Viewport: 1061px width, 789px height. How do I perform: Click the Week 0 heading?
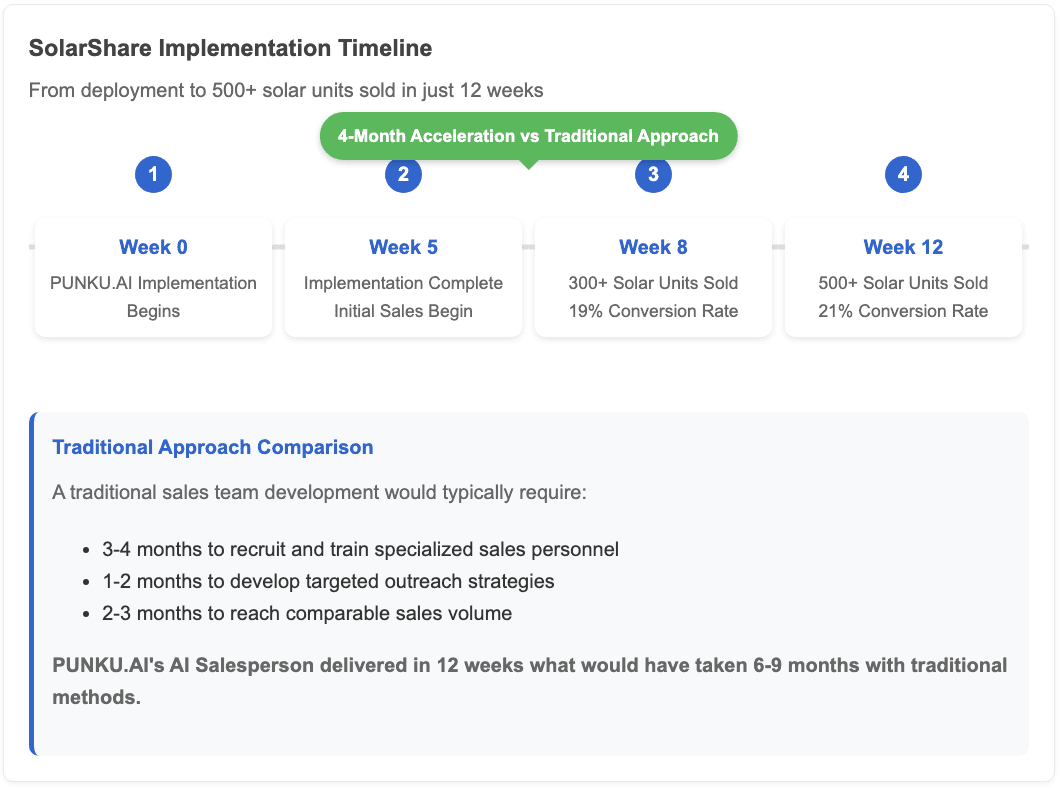(153, 247)
